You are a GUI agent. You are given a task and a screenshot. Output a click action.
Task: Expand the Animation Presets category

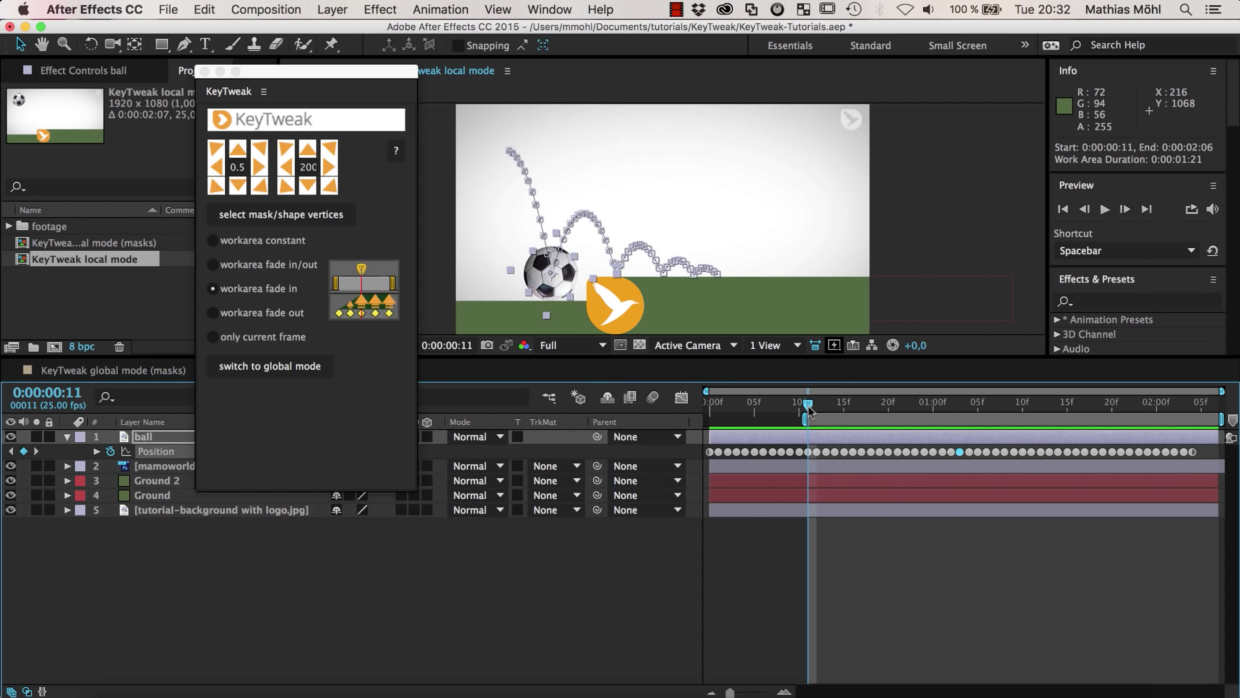[1058, 320]
